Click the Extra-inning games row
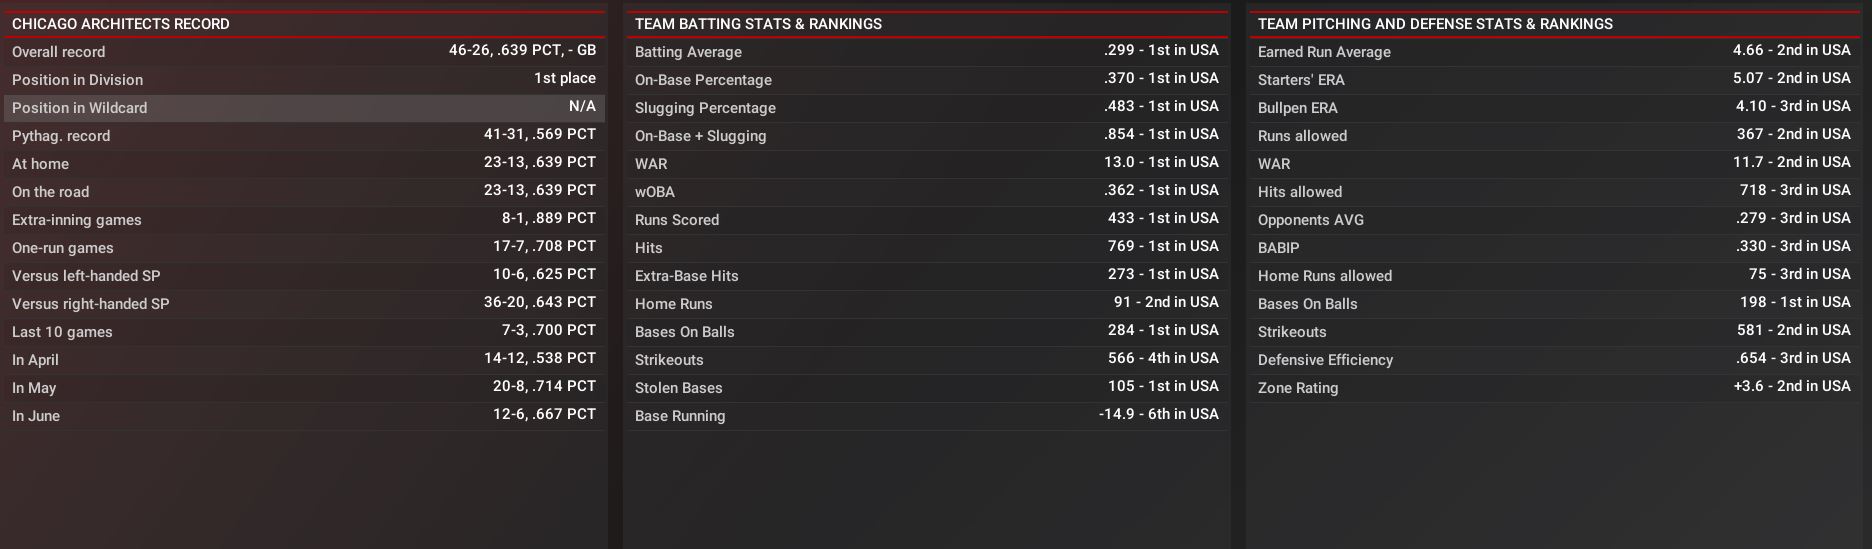This screenshot has height=549, width=1872. [x=304, y=220]
